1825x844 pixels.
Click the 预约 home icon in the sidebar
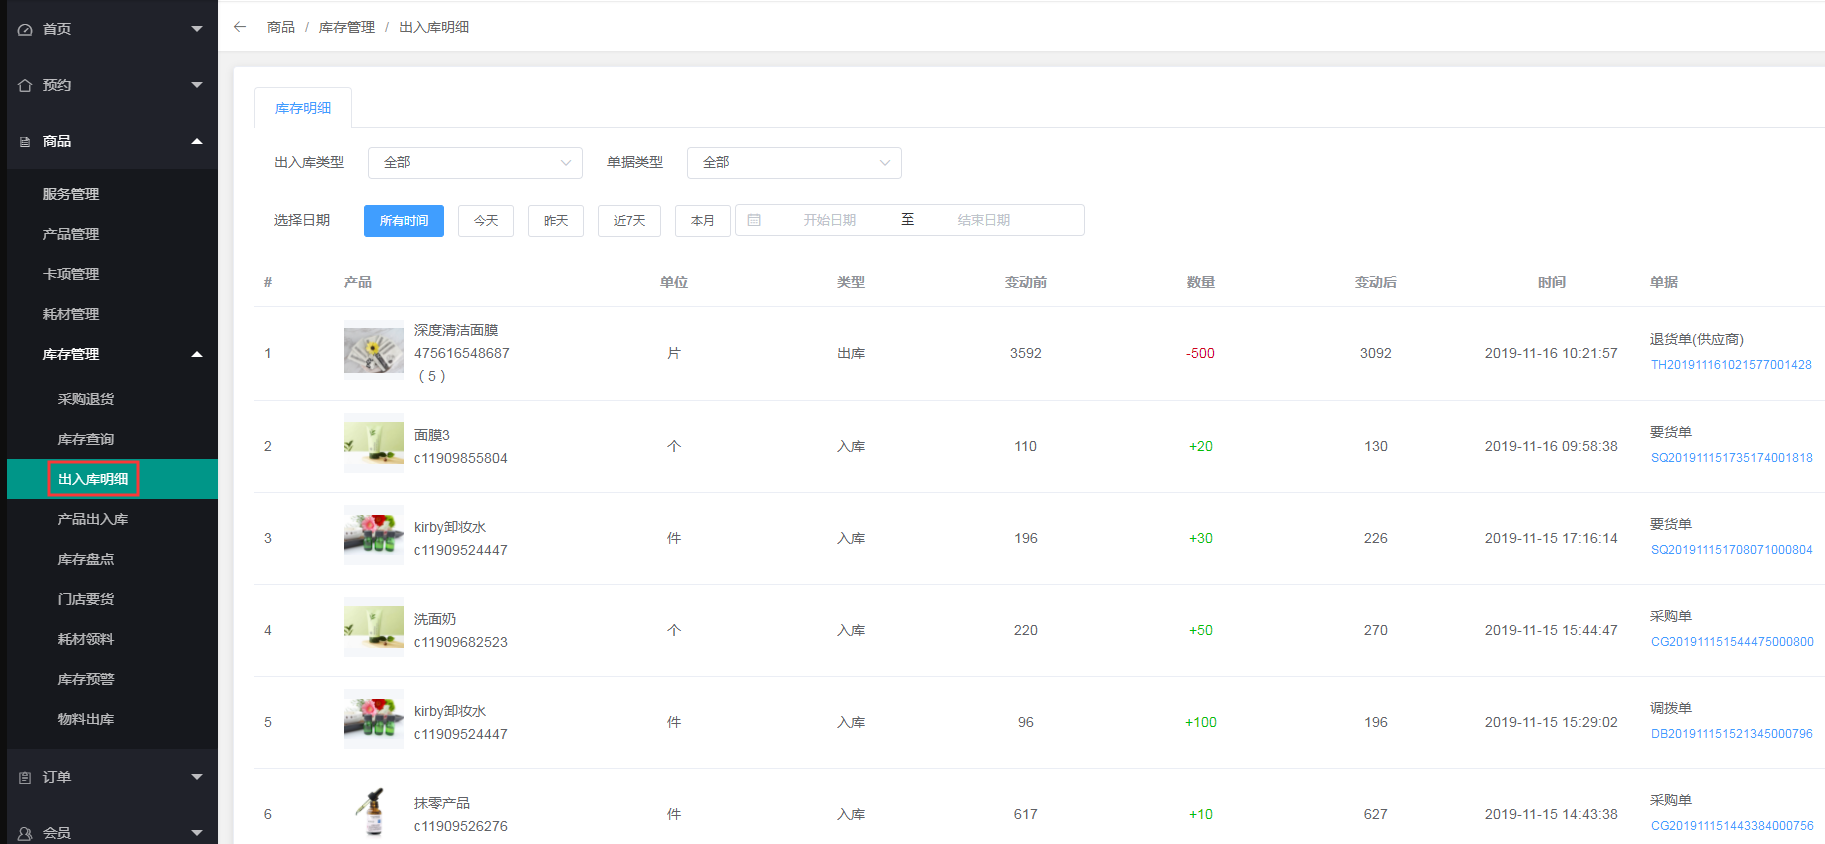[25, 86]
